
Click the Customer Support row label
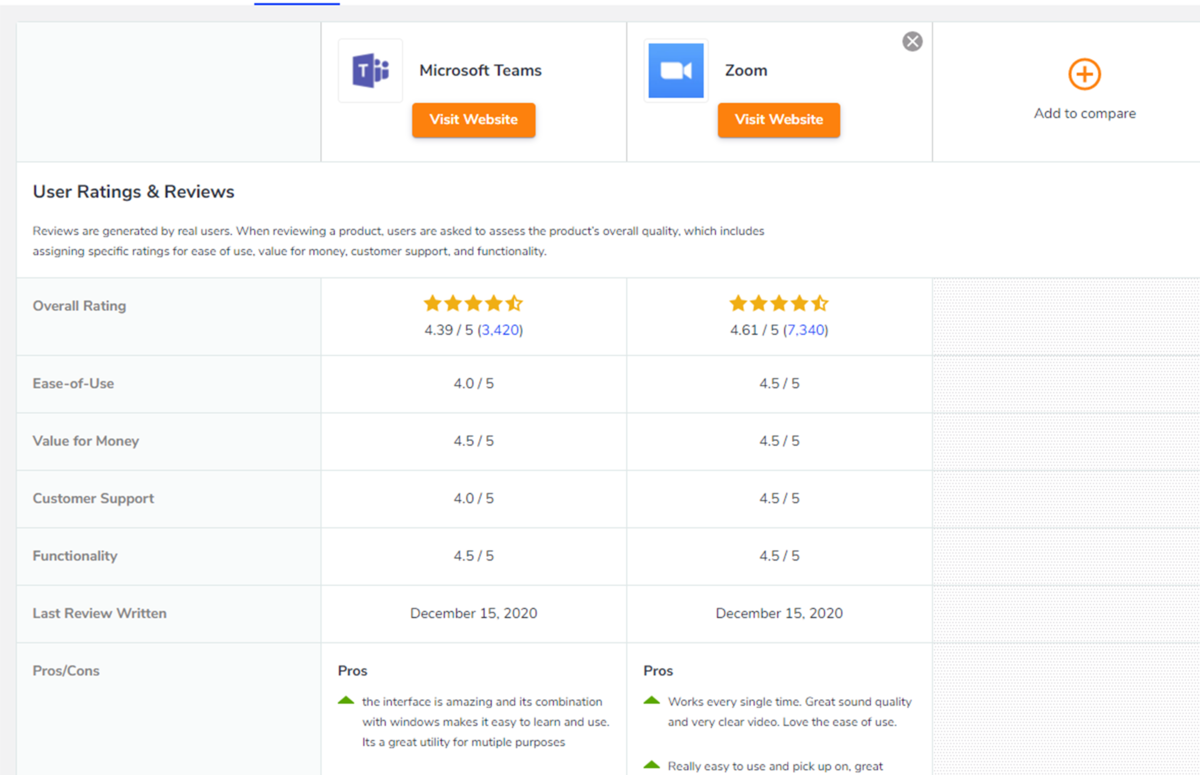pyautogui.click(x=93, y=498)
